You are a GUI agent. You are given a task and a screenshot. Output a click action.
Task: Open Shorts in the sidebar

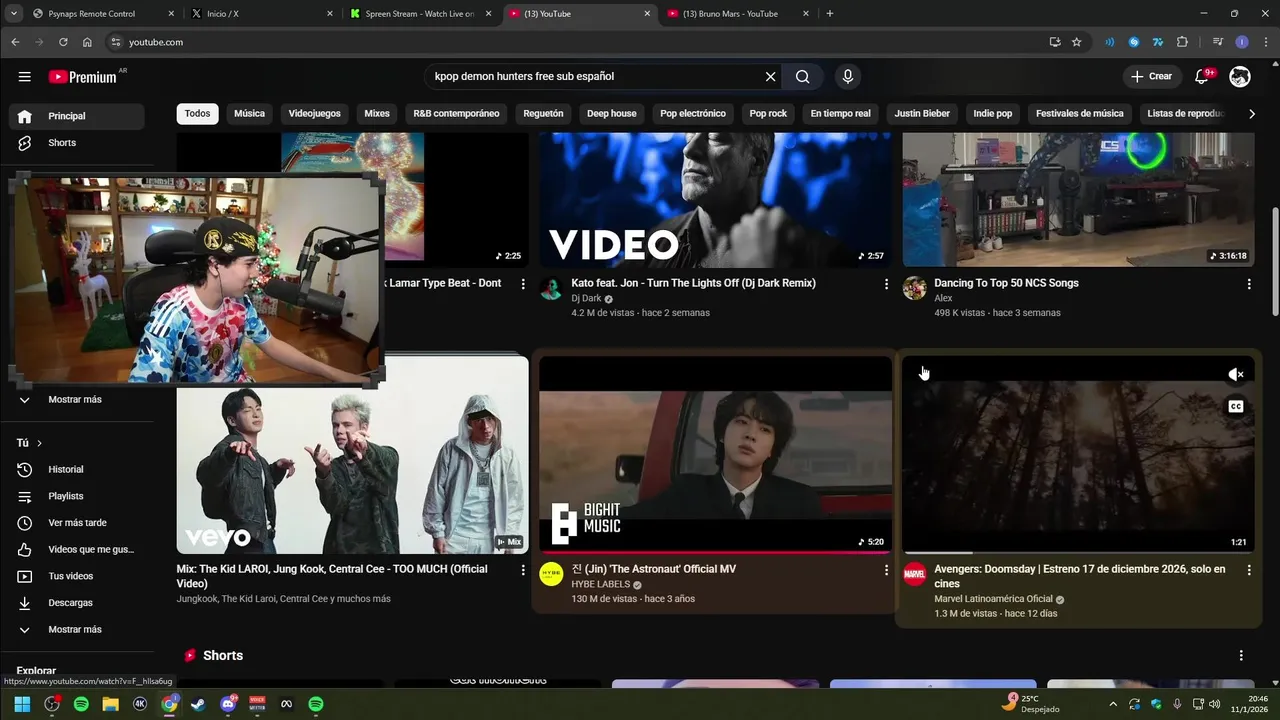click(x=78, y=143)
